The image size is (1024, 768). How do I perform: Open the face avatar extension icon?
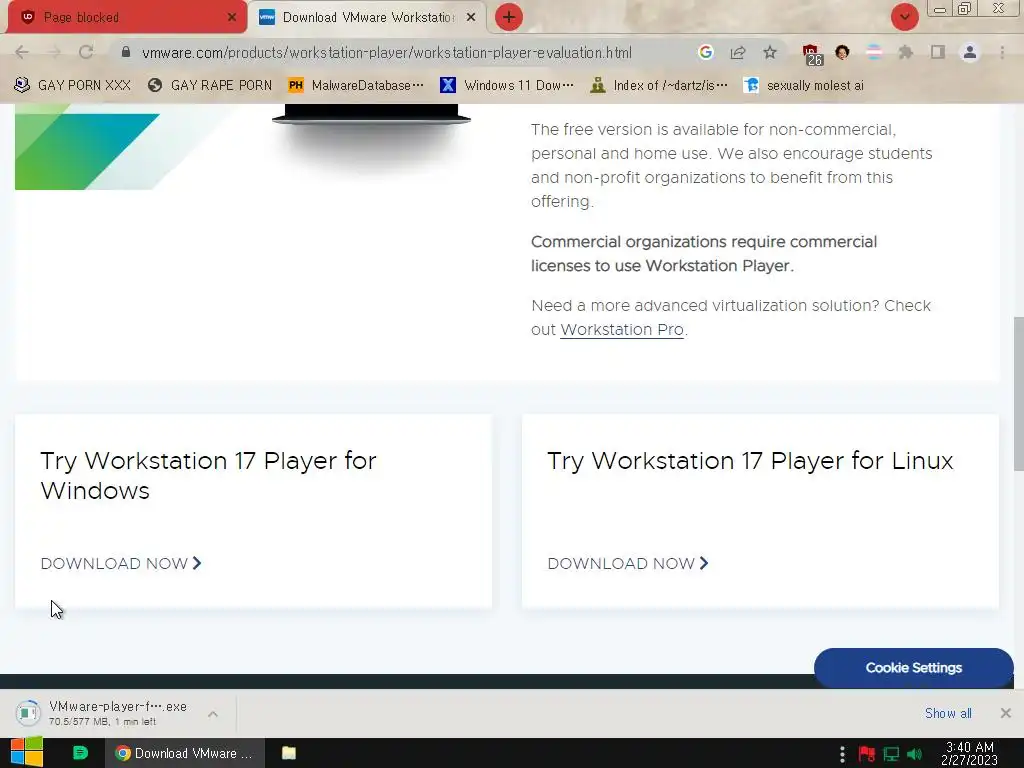842,52
